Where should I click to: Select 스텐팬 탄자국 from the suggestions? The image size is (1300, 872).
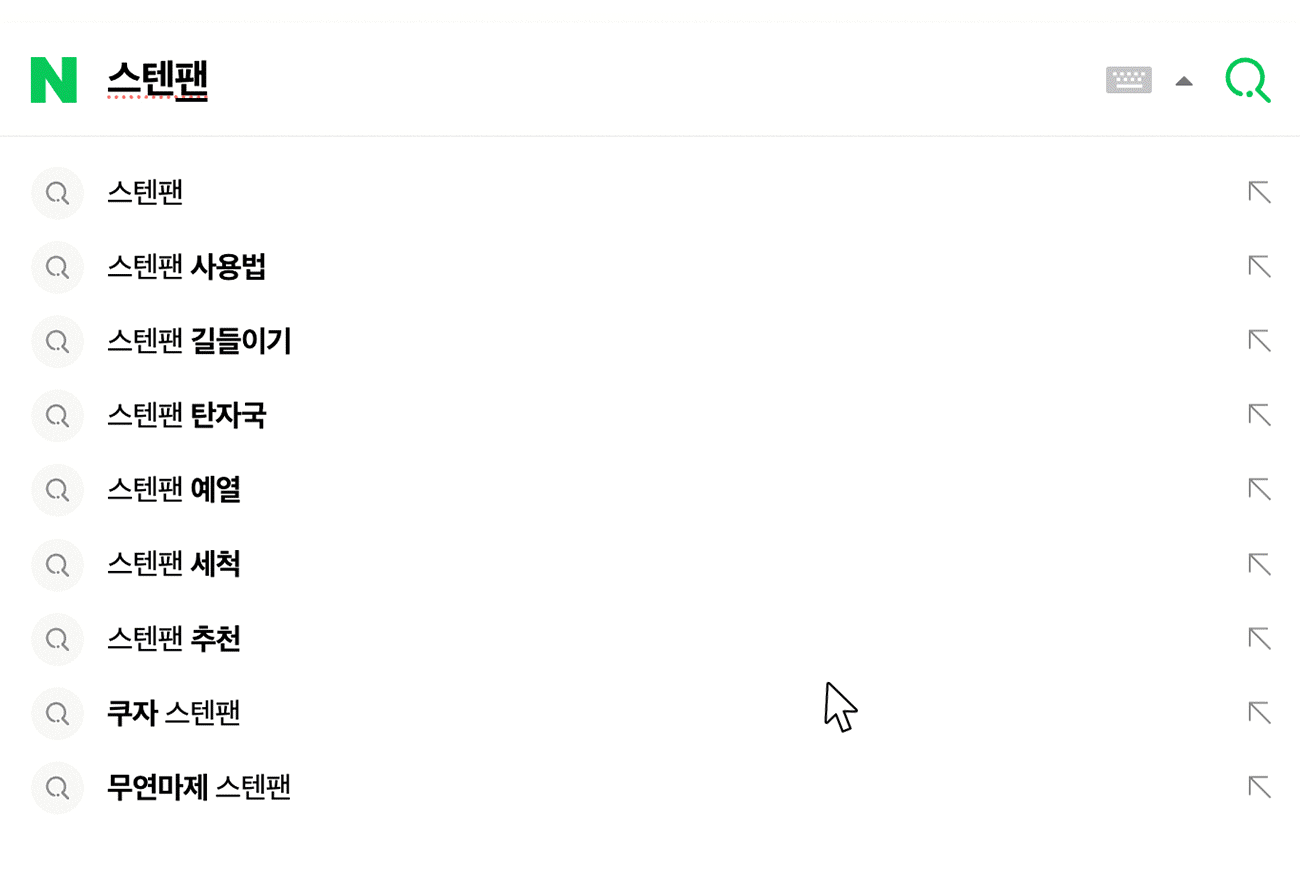pos(186,416)
